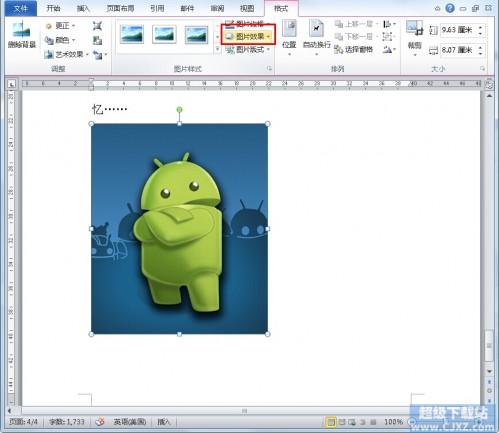
Task: Open the Rotate objects menu icon
Action: pos(389,50)
